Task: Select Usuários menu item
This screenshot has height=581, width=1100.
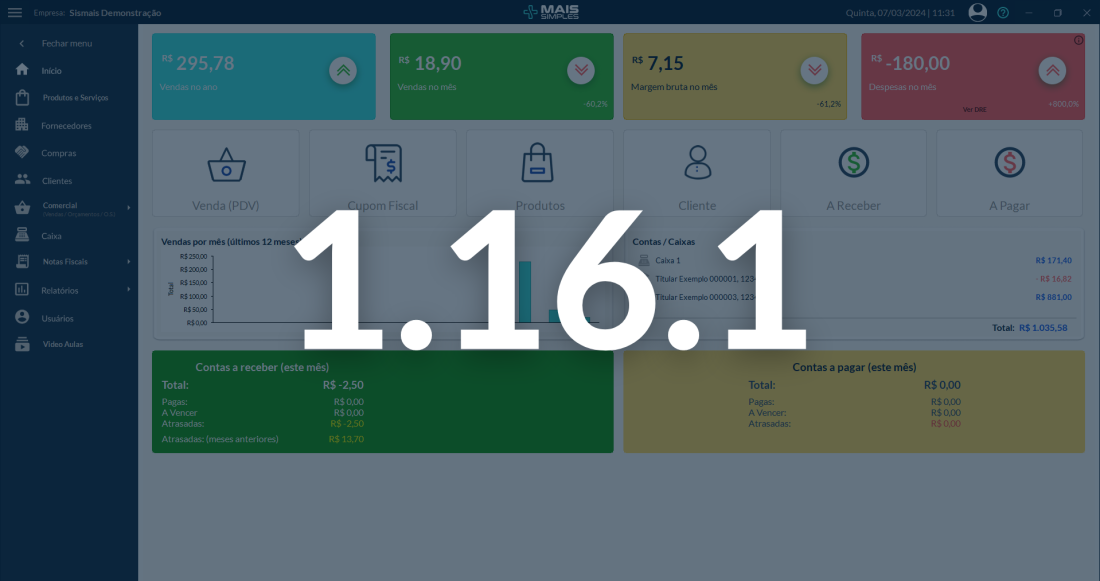Action: [x=58, y=319]
